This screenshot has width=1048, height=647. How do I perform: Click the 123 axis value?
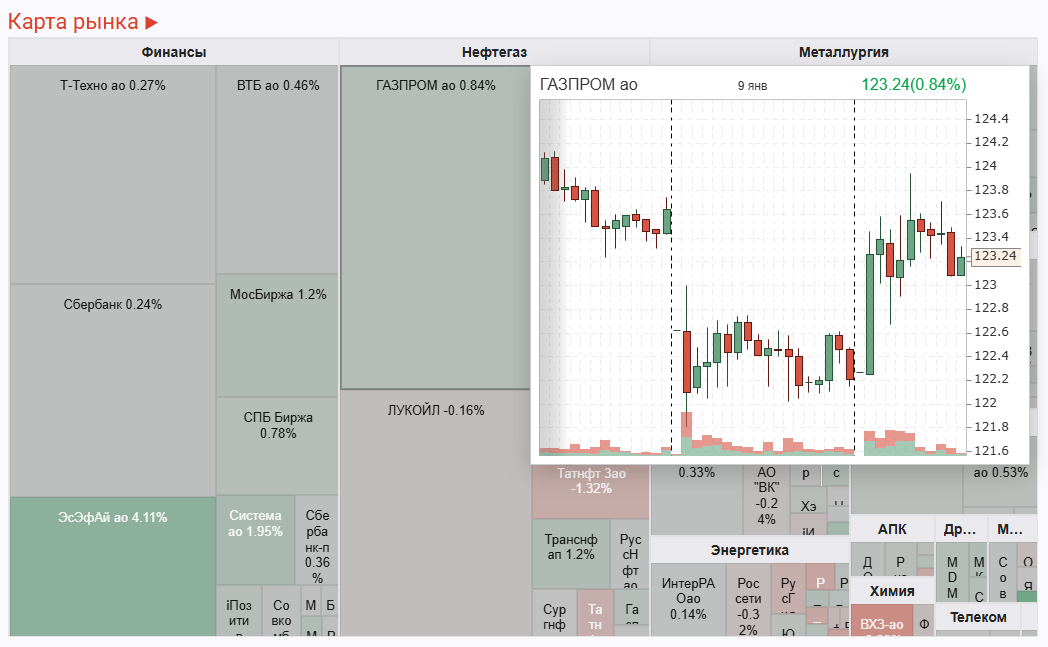coord(985,285)
